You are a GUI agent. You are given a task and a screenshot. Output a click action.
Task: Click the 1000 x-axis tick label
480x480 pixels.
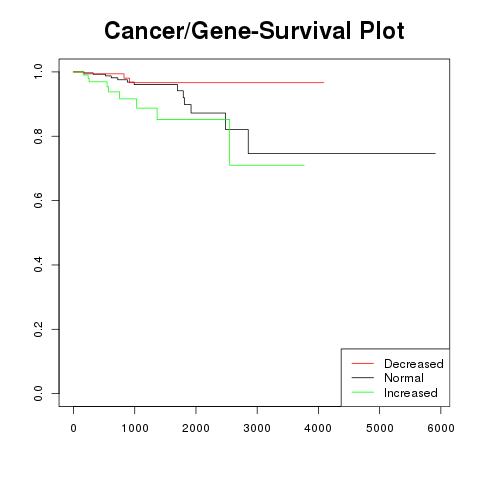tap(135, 428)
